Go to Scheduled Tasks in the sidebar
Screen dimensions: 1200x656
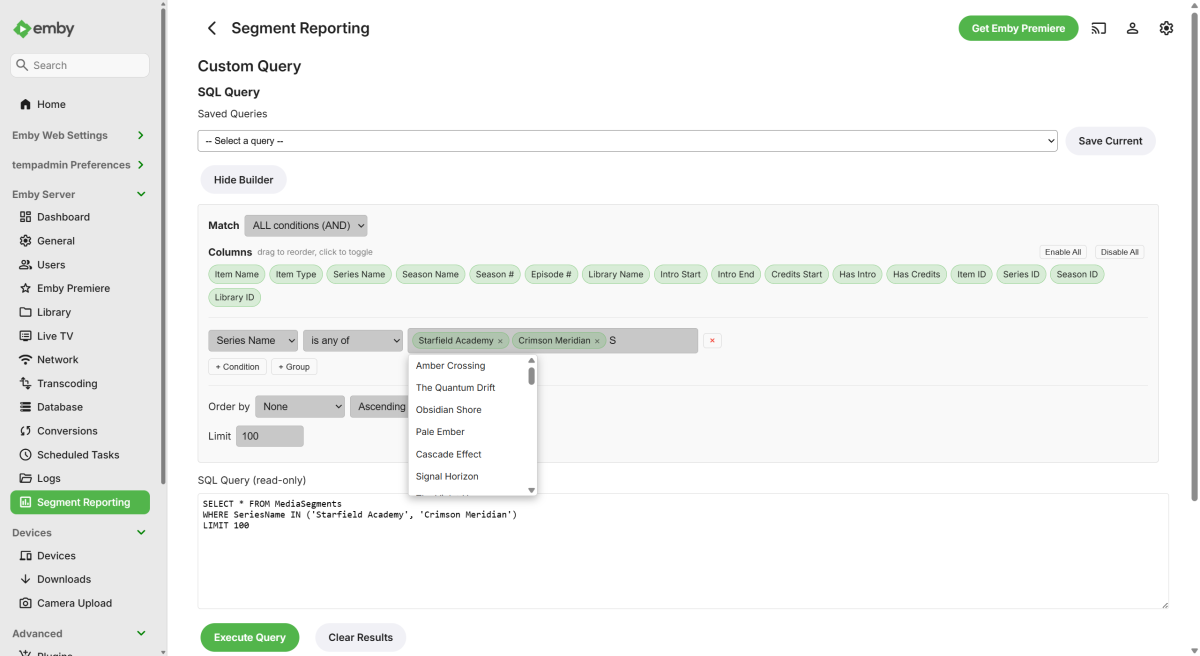coord(78,455)
